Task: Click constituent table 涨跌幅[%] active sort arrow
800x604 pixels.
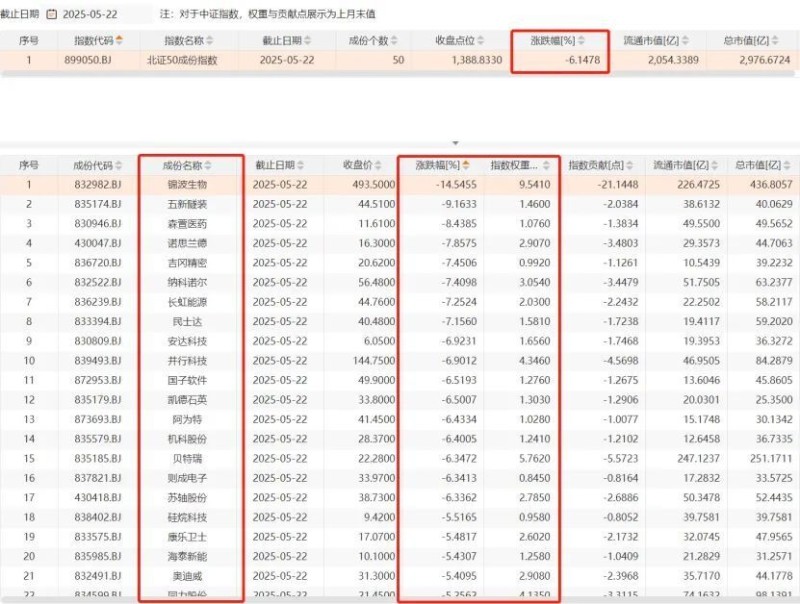Action: [465, 165]
